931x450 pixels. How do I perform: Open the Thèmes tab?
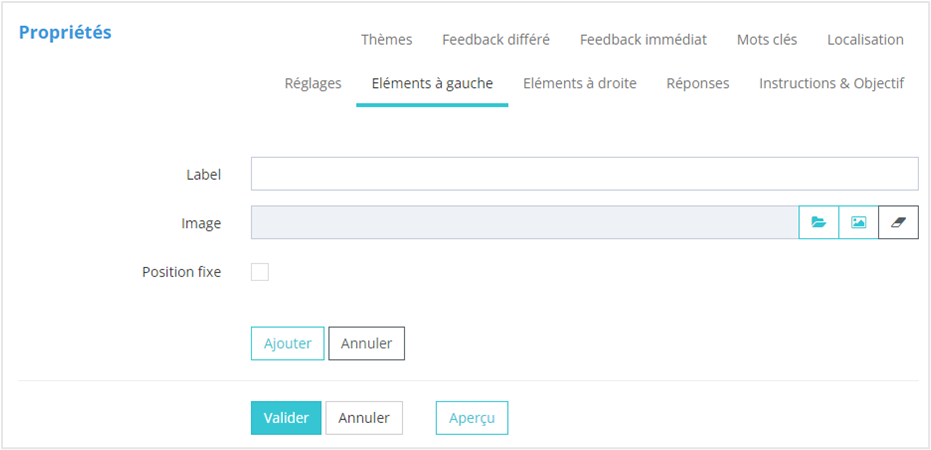386,40
